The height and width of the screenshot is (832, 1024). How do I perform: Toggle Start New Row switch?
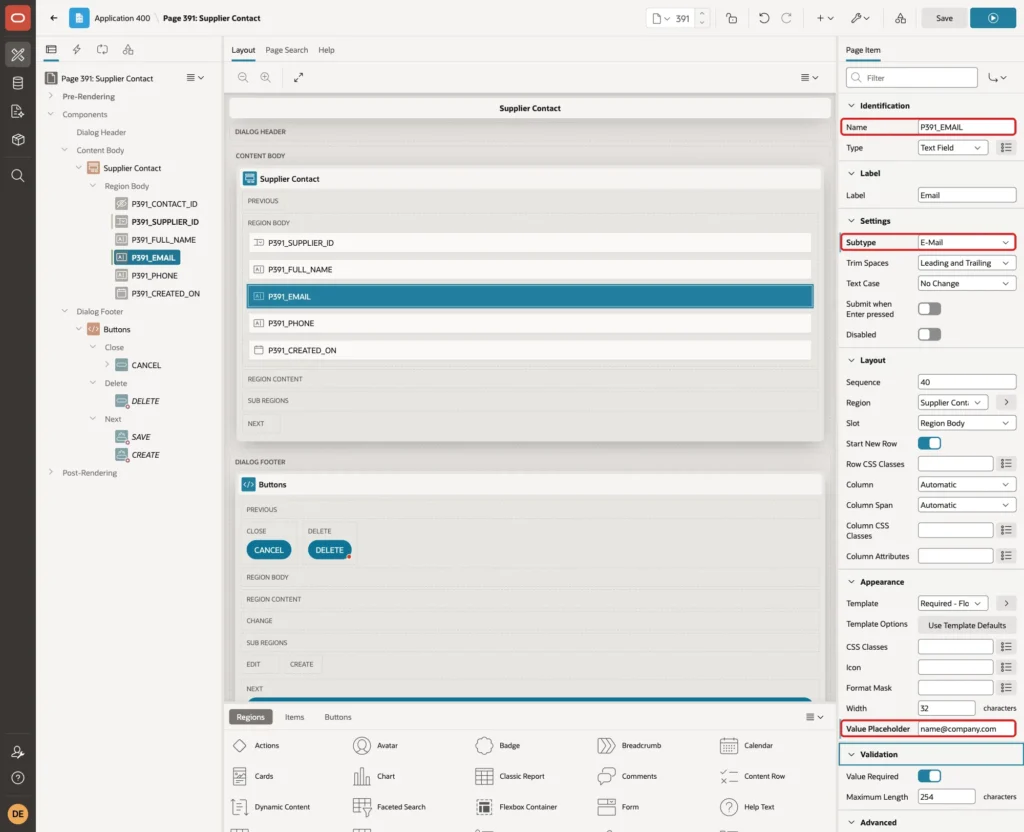[x=929, y=443]
